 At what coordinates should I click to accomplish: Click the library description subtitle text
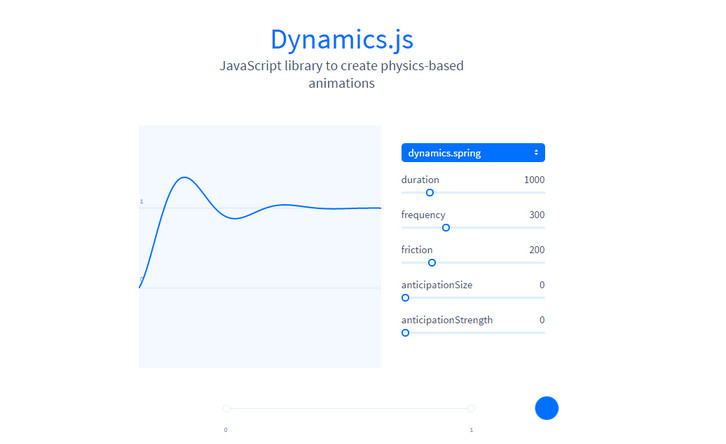pyautogui.click(x=341, y=75)
